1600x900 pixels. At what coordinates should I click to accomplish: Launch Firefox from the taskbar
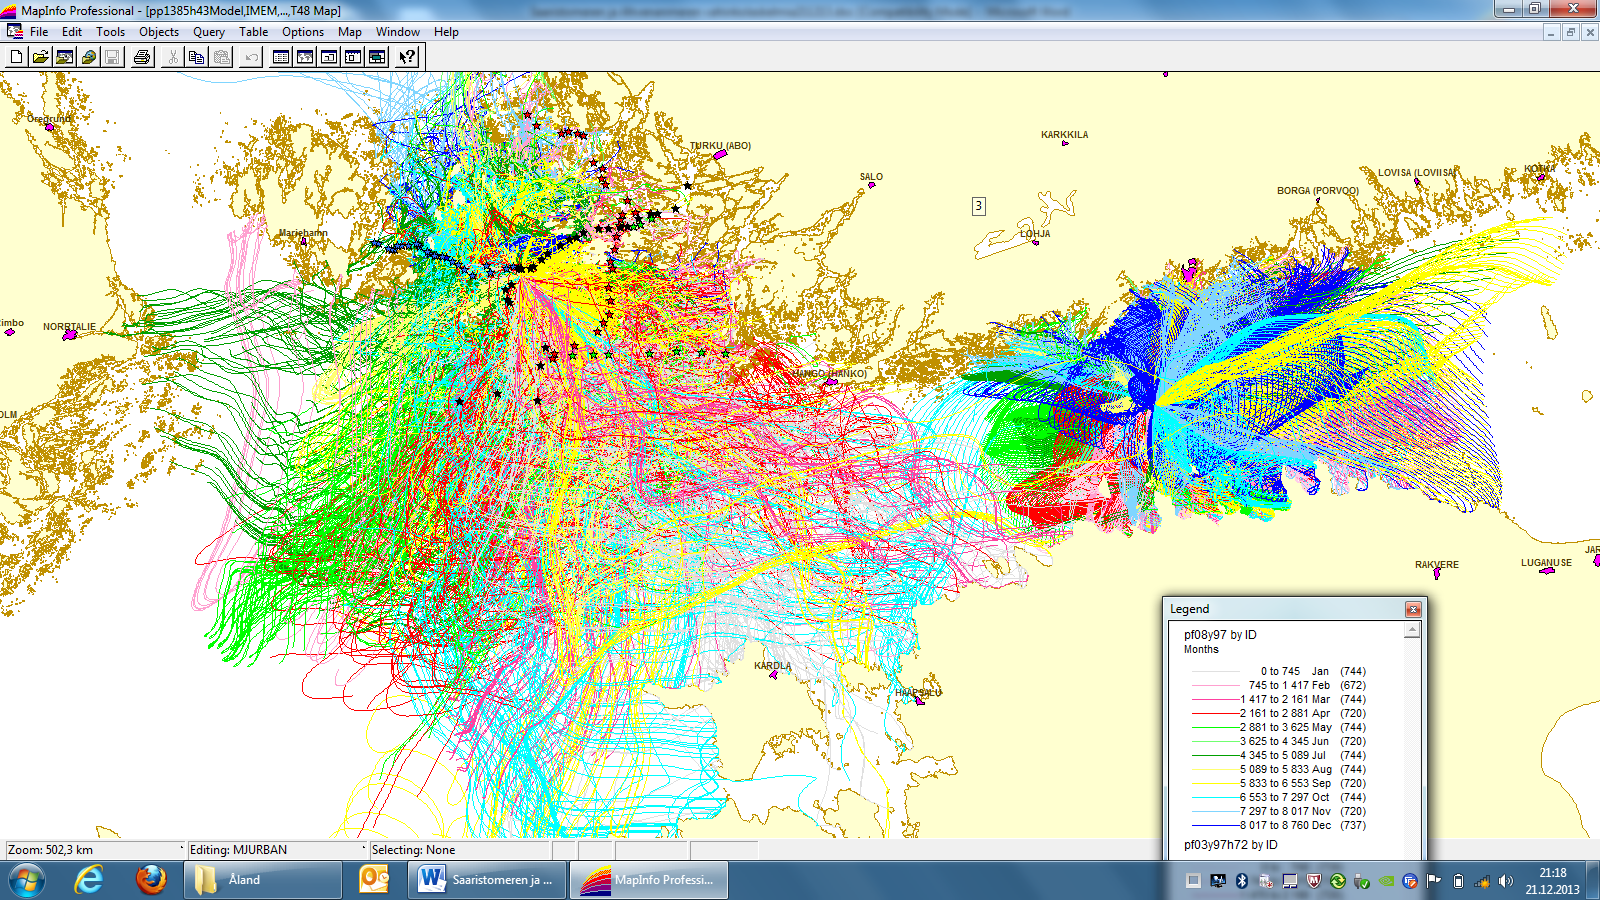click(151, 880)
